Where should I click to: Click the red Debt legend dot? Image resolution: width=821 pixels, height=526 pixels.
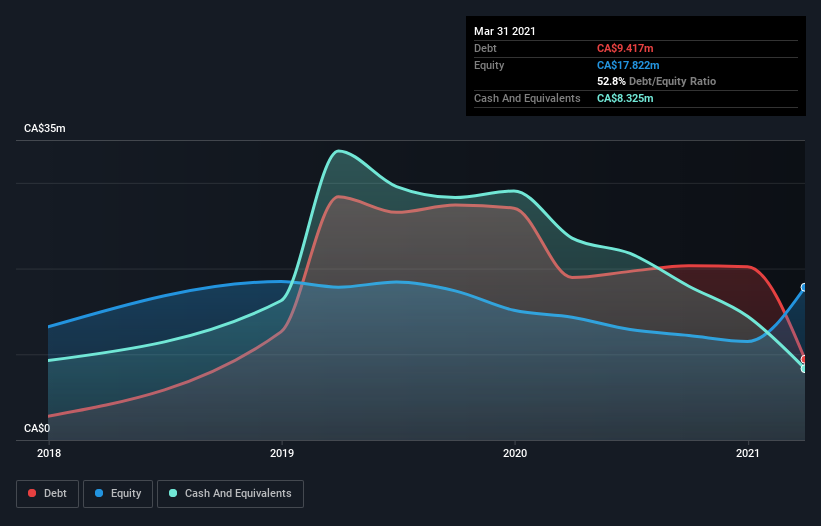coord(32,493)
